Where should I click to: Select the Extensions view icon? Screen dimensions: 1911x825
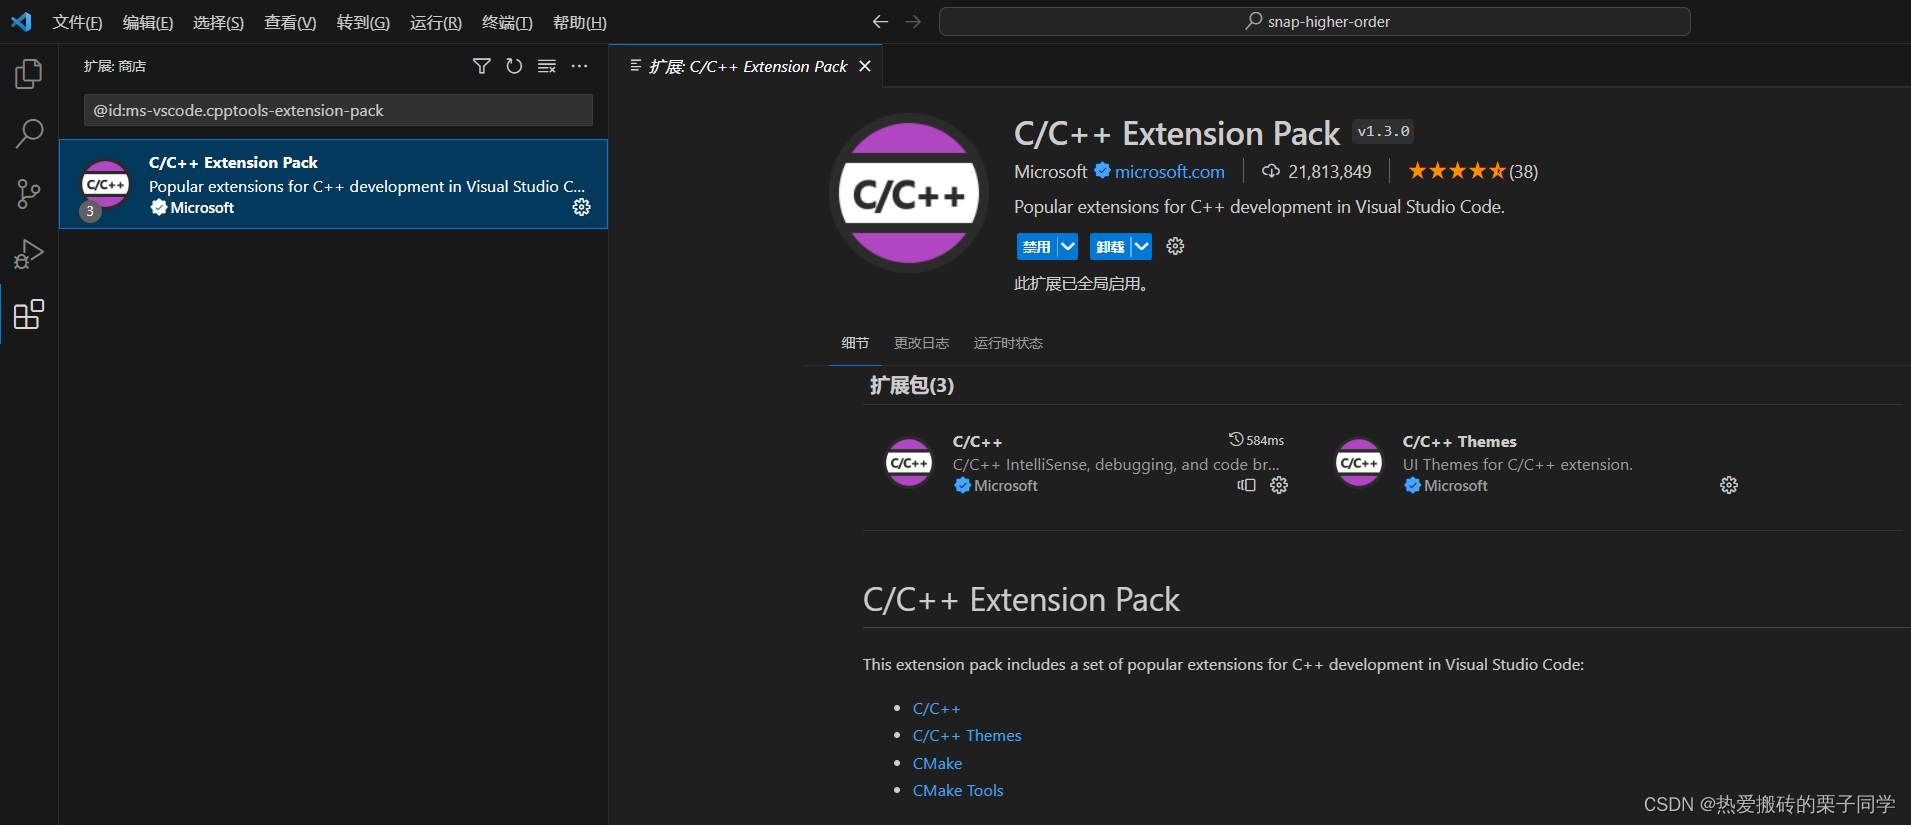pyautogui.click(x=29, y=315)
